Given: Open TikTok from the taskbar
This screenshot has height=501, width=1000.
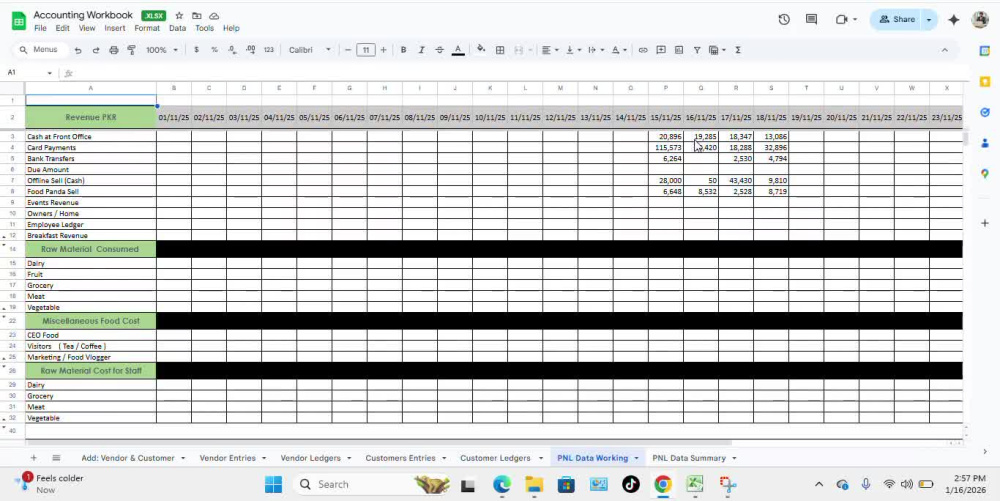Looking at the screenshot, I should coord(631,484).
